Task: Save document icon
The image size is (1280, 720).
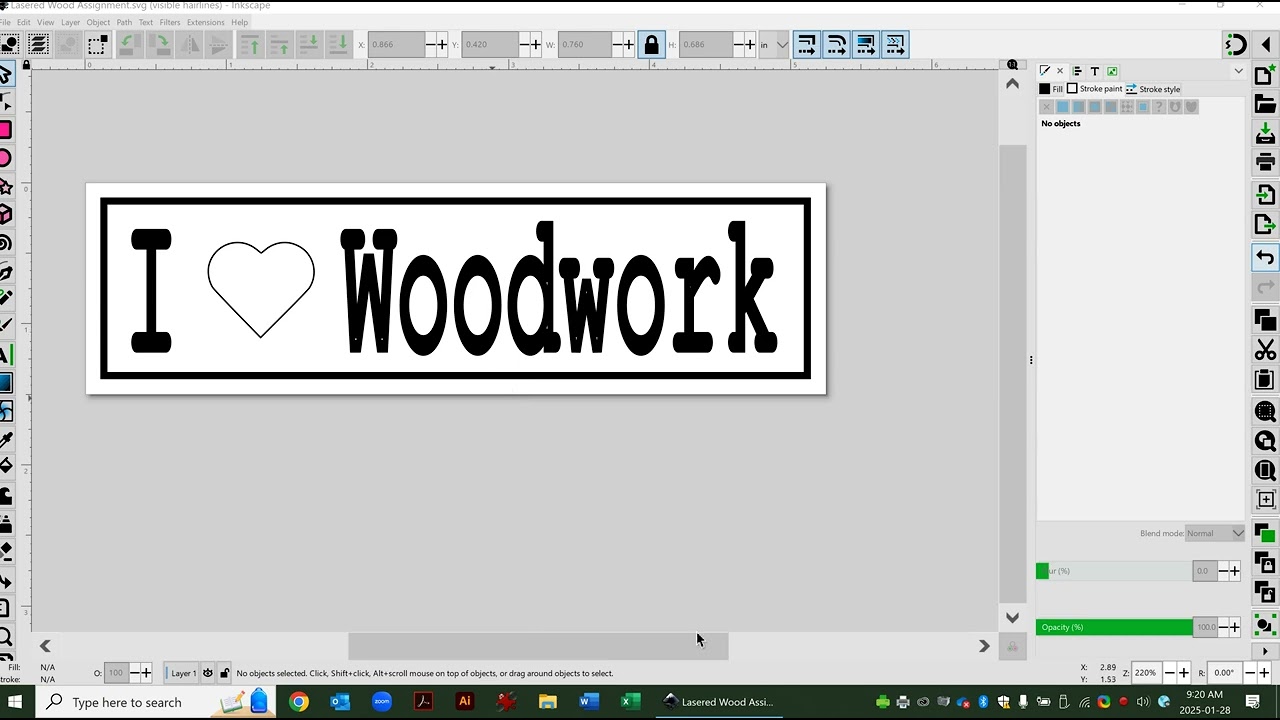Action: [1265, 133]
